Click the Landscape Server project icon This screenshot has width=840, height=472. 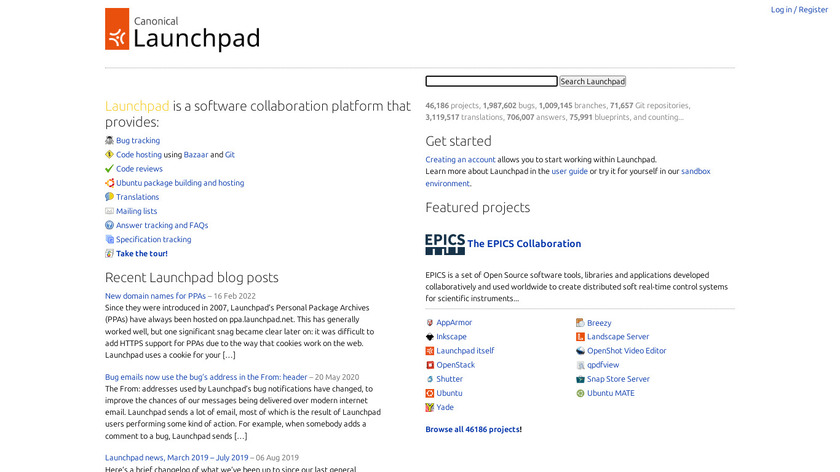pos(580,336)
